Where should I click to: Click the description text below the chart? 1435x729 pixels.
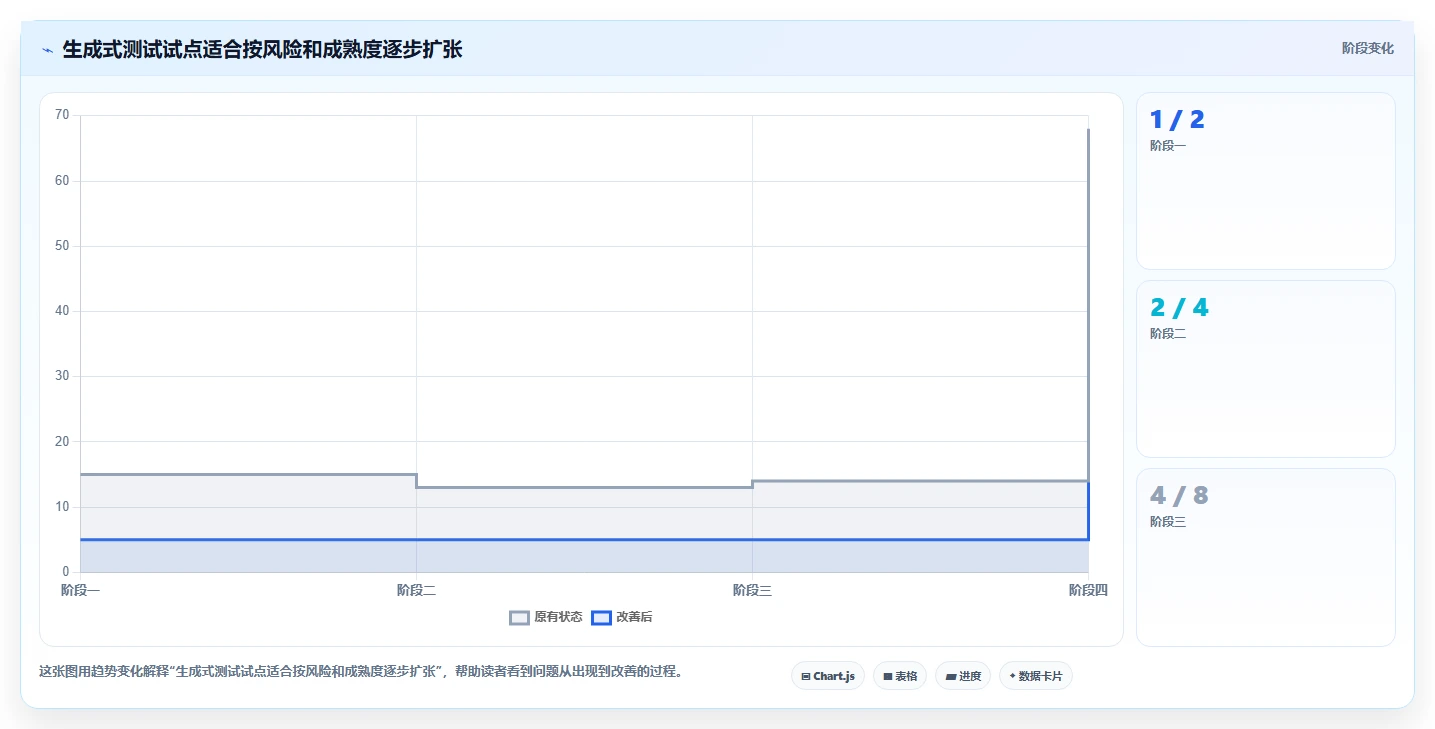[363, 671]
